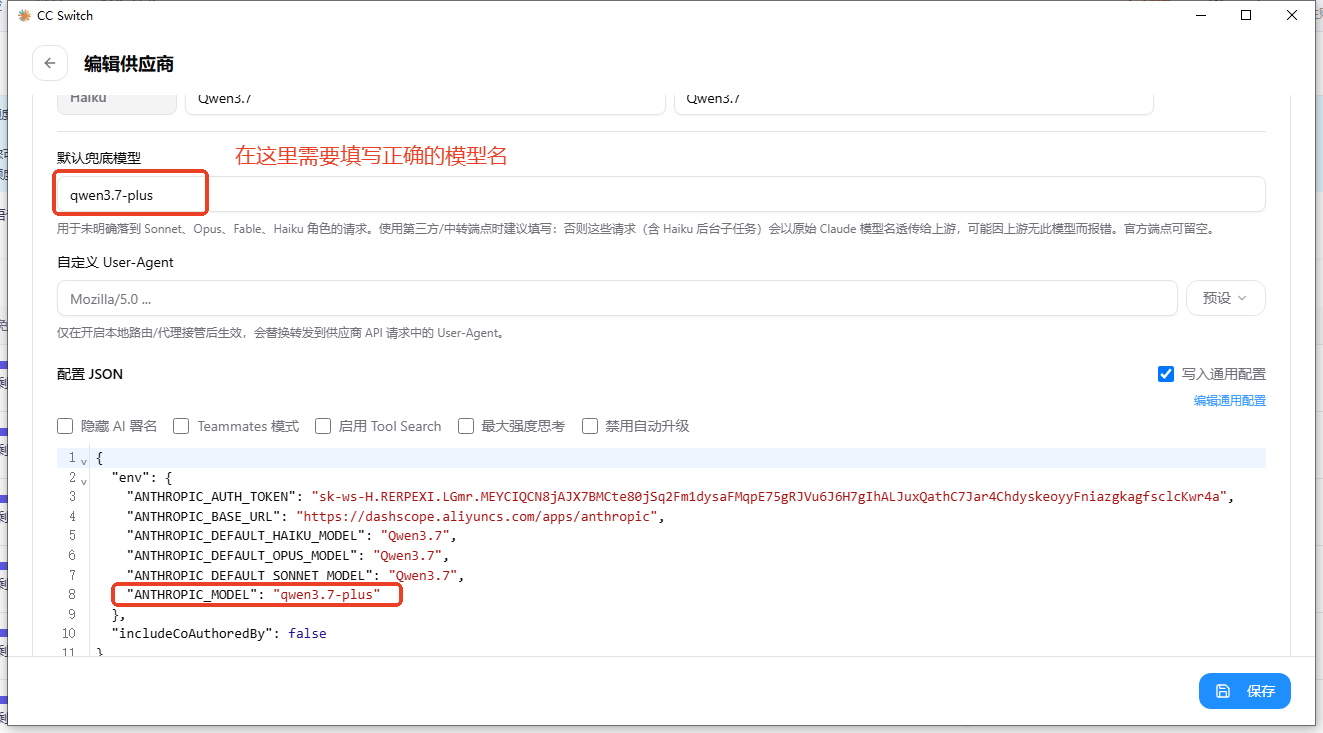Click the 保存 button
Screen dimensions: 1323x733
[x=1245, y=691]
